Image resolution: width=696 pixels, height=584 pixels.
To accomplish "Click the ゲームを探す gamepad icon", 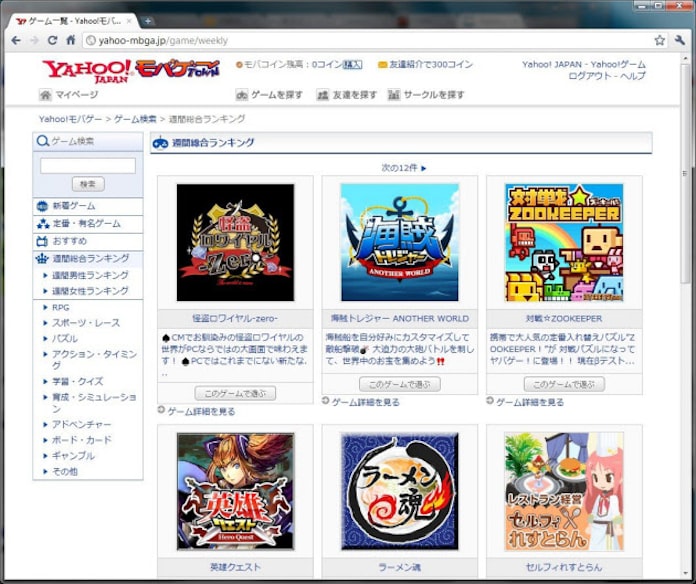I will [242, 95].
